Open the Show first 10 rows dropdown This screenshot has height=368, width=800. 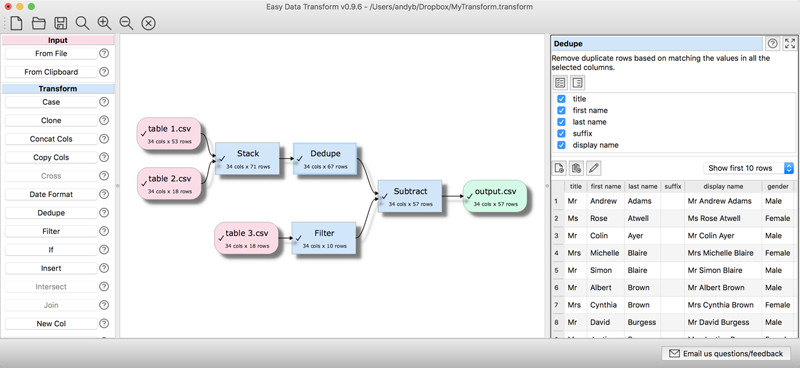point(748,168)
